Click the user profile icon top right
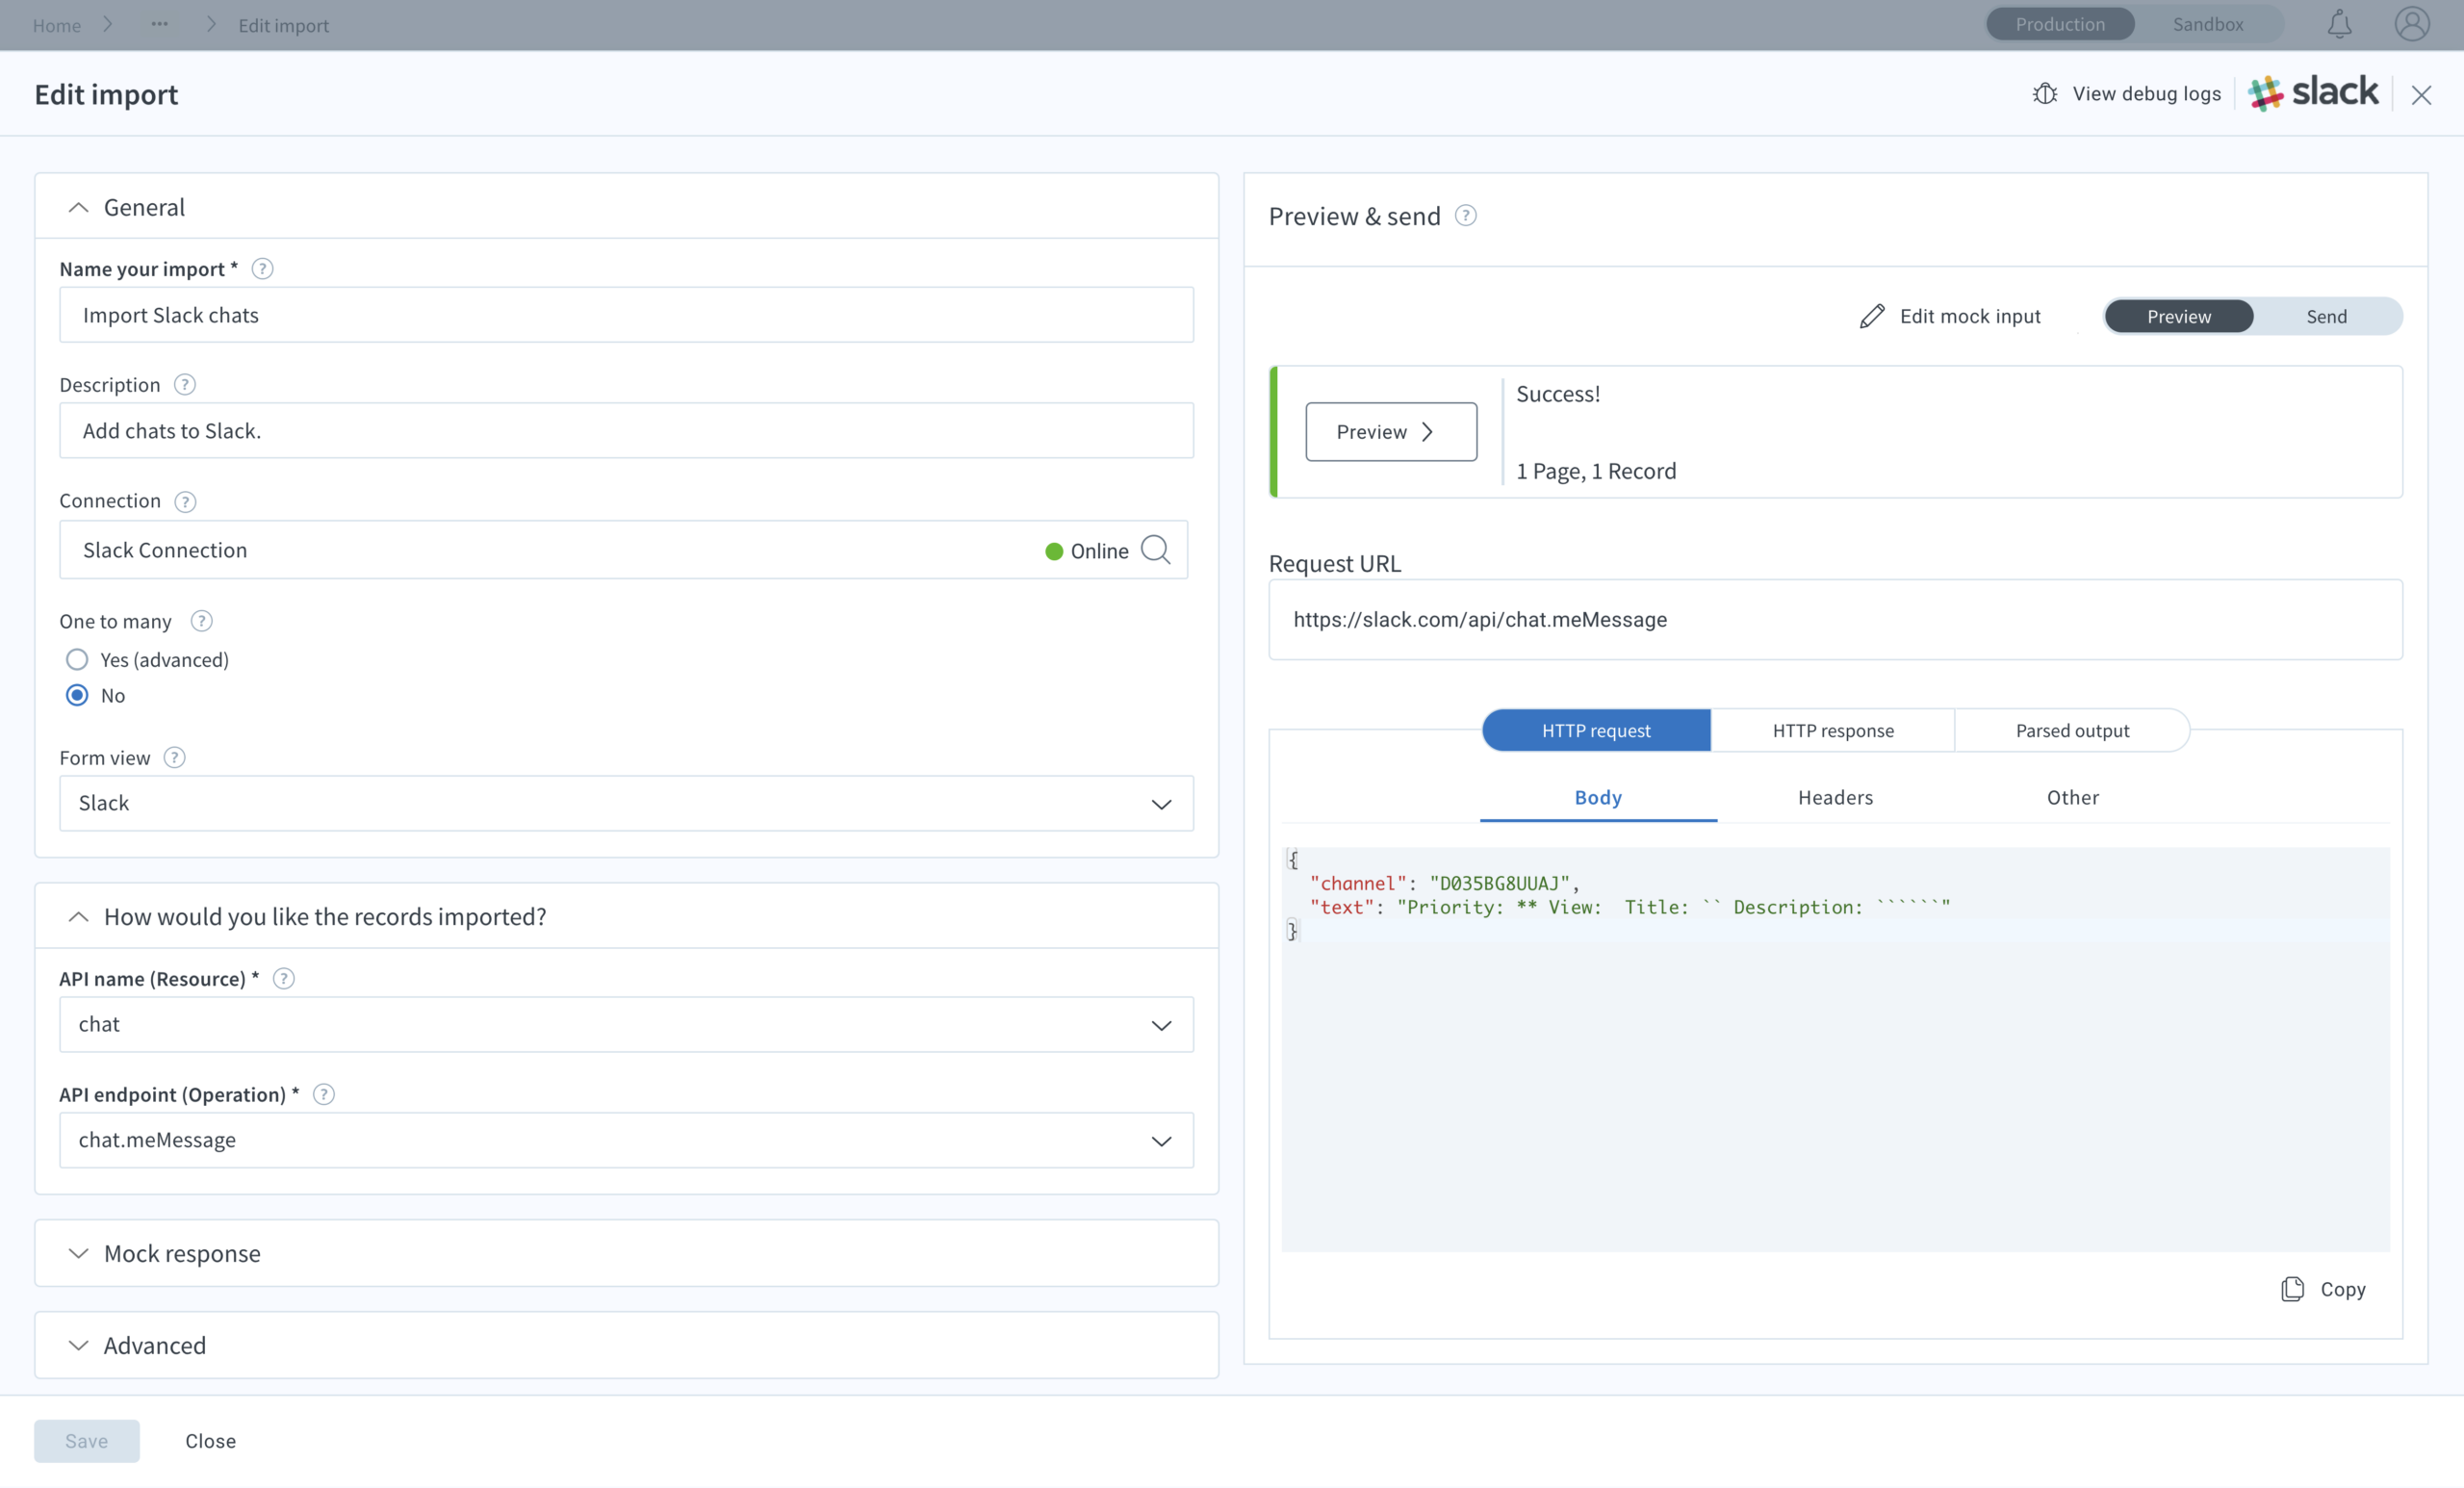Viewport: 2464px width, 1488px height. tap(2413, 25)
